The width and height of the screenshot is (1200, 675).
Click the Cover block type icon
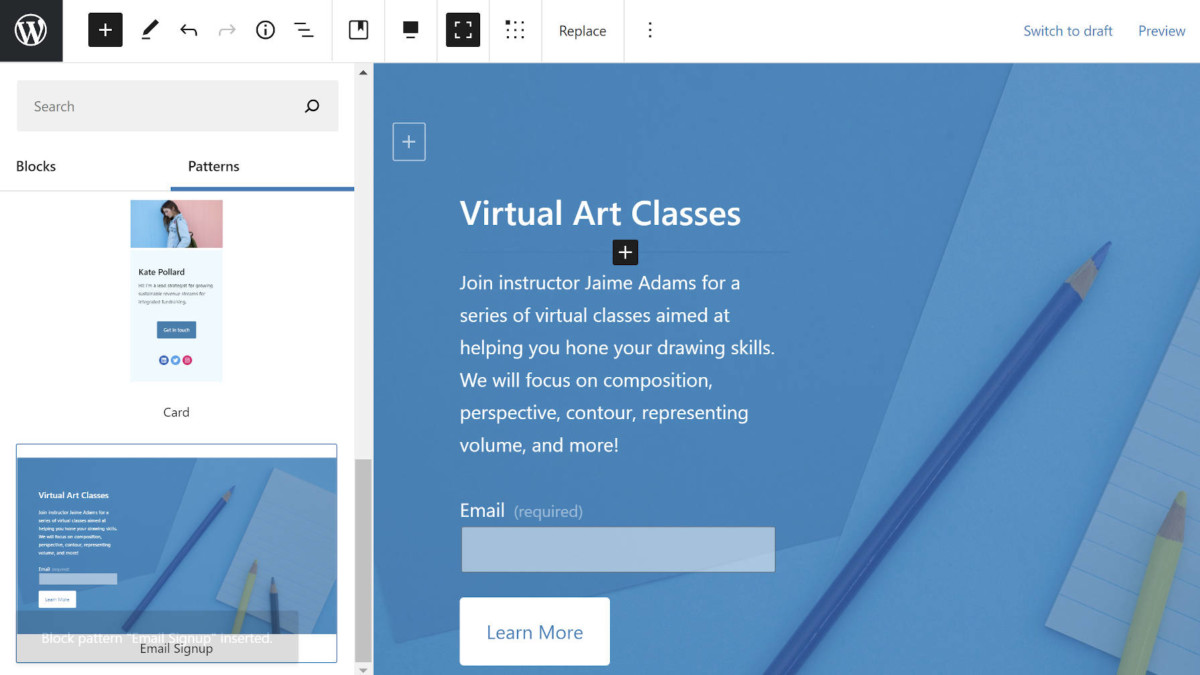[x=358, y=31]
